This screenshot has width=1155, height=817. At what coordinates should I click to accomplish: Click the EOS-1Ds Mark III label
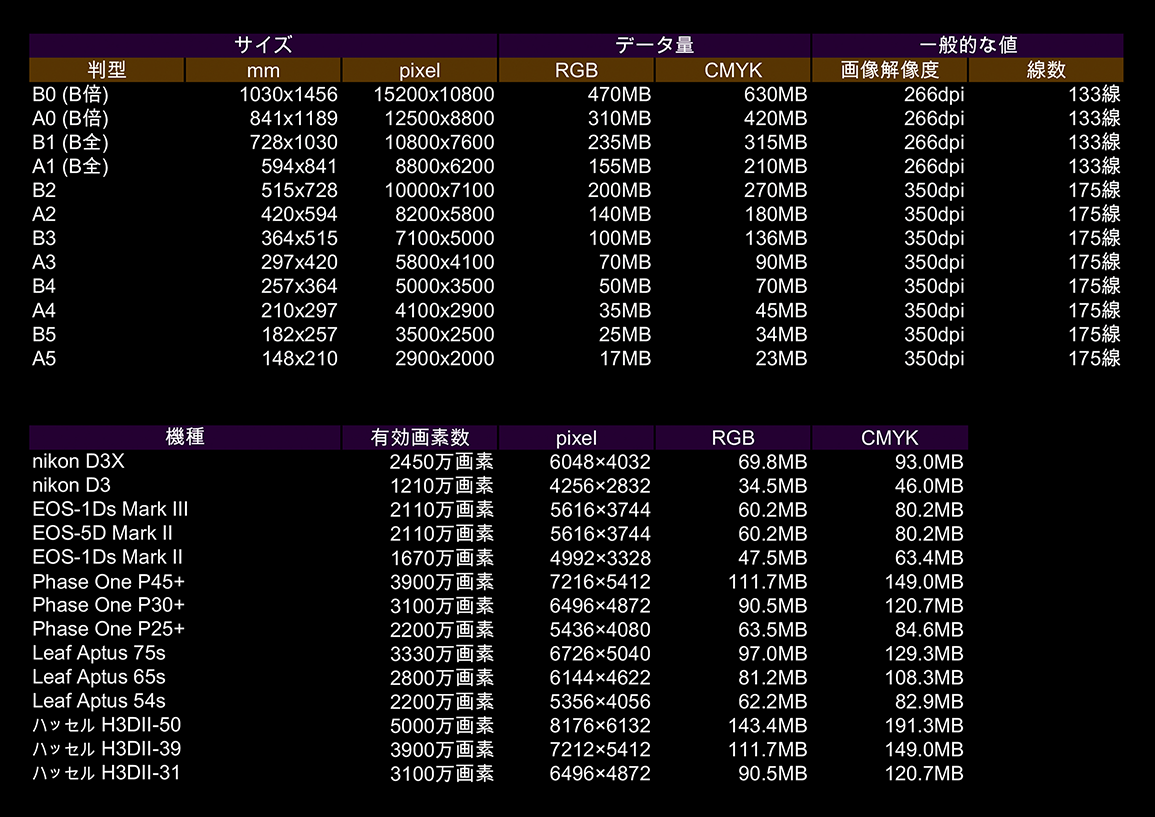point(110,510)
